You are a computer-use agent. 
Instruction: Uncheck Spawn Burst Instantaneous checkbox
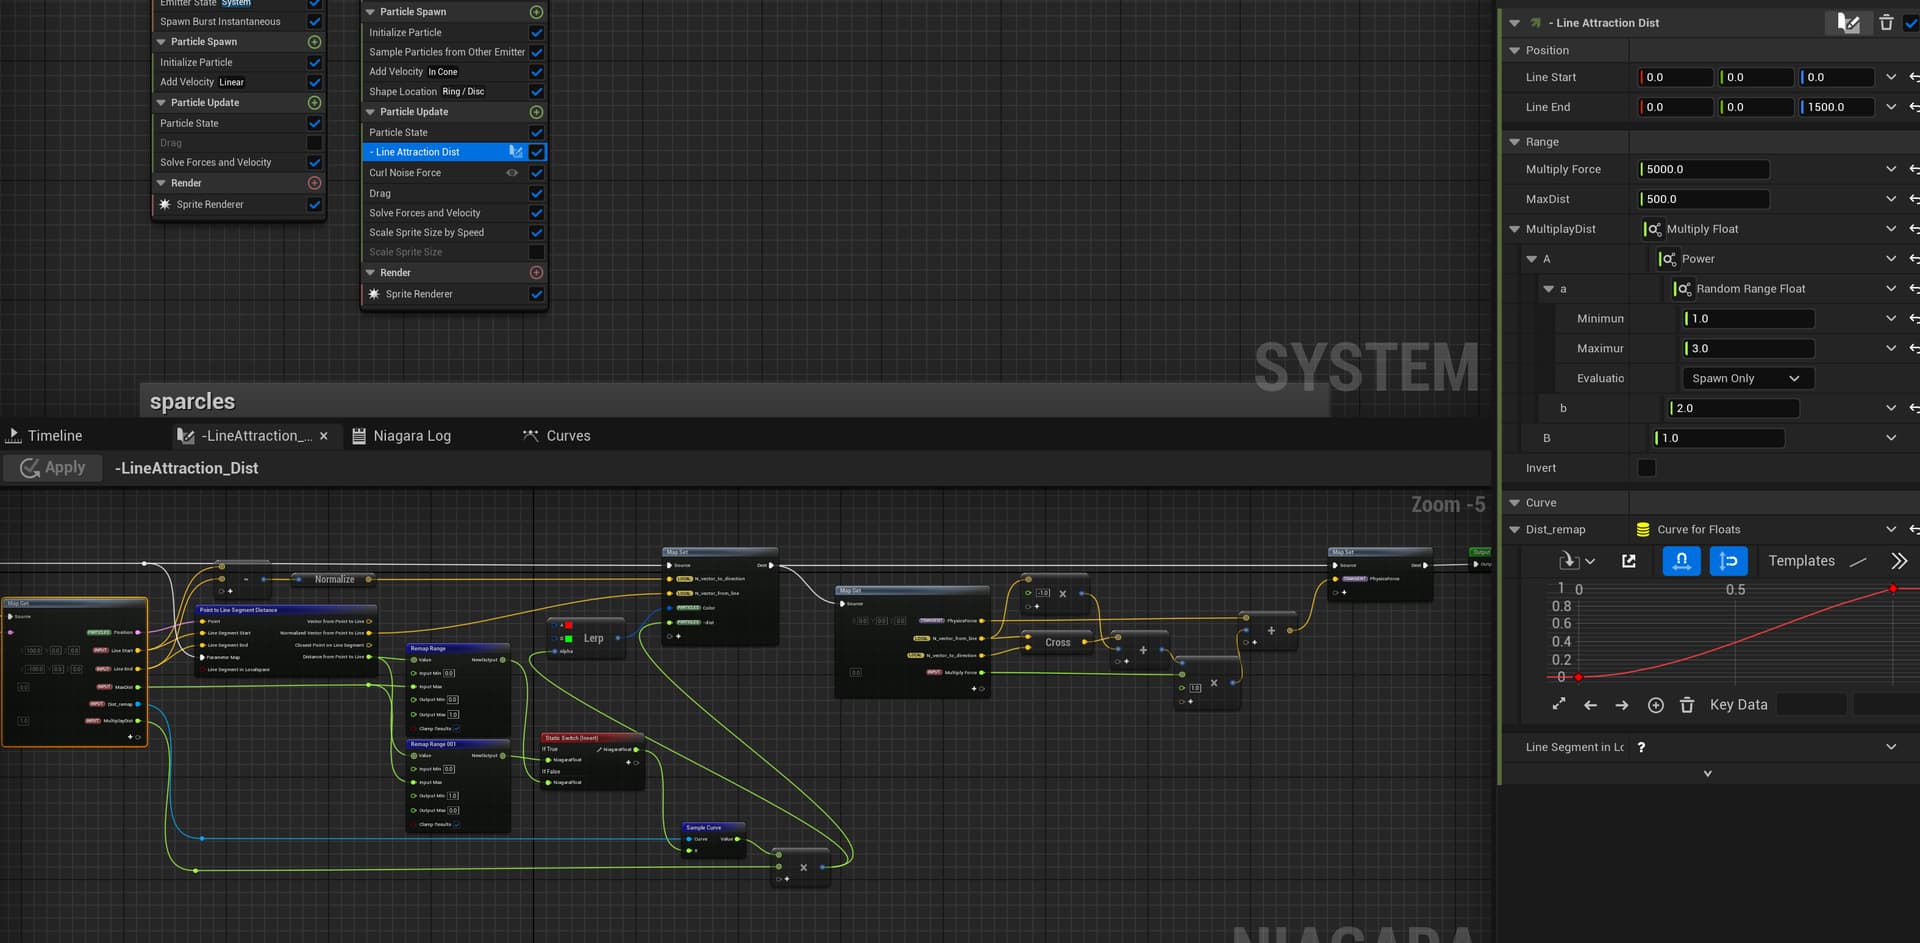[314, 21]
